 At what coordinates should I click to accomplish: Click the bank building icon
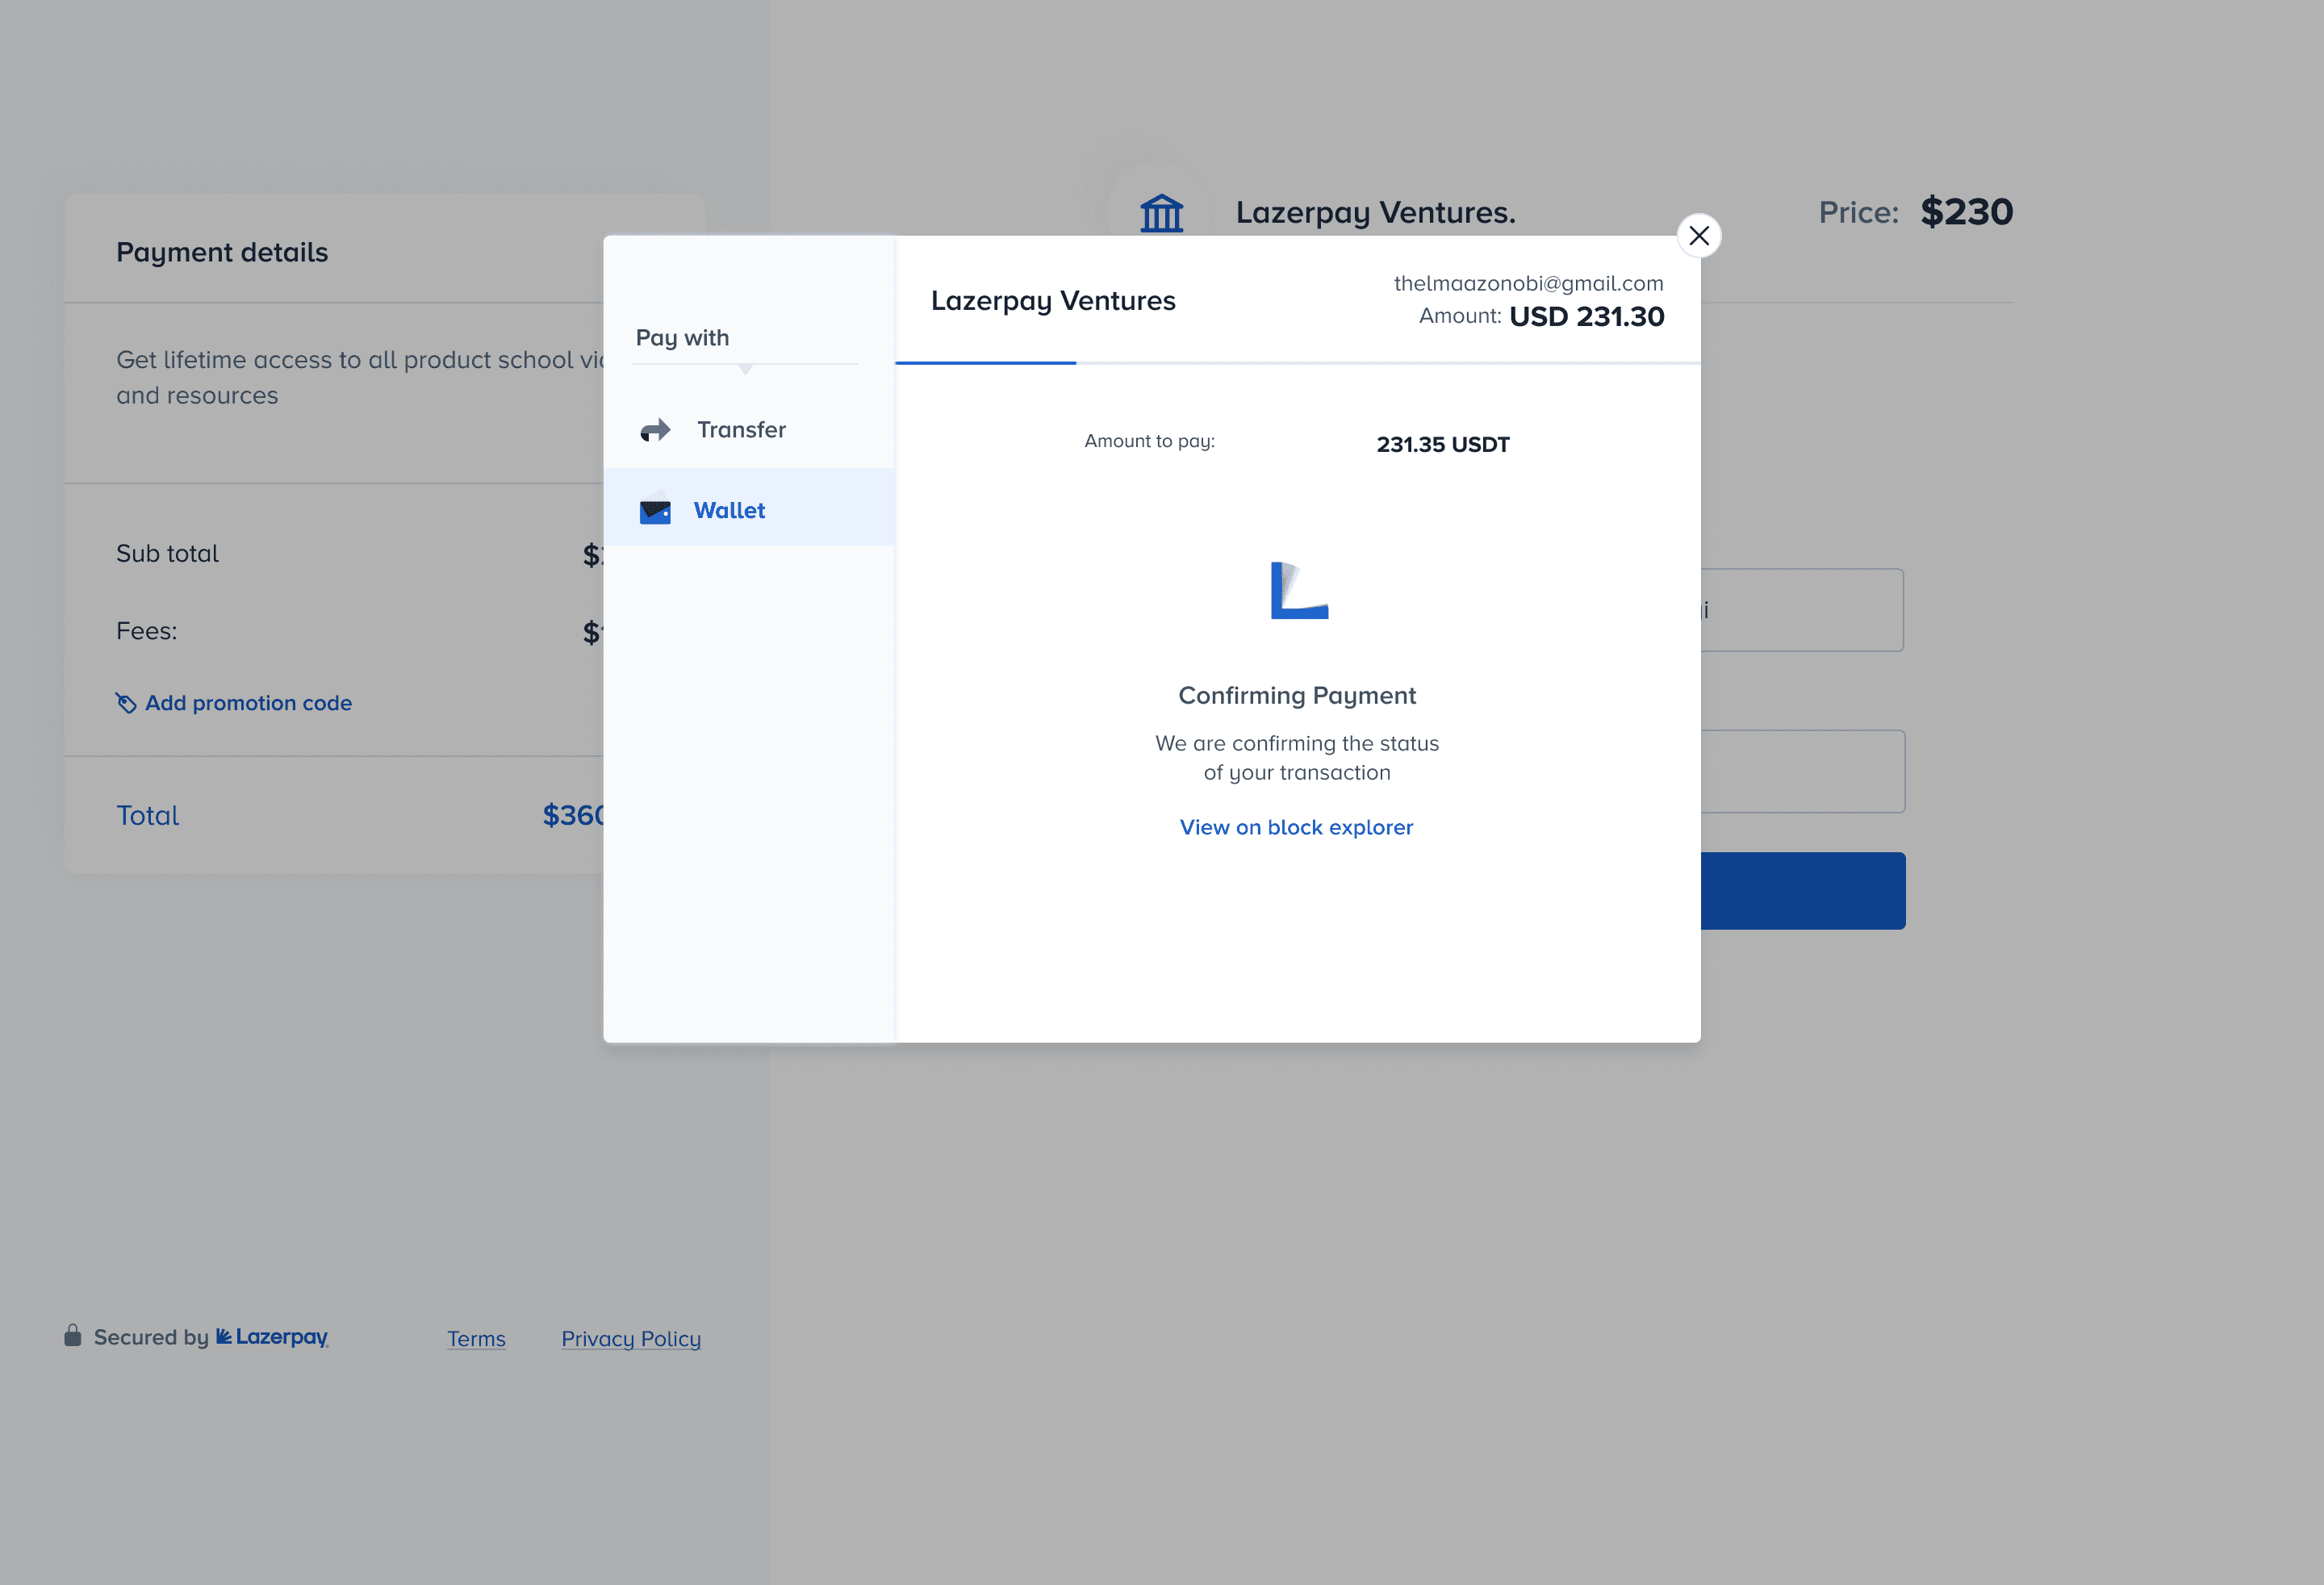[x=1161, y=213]
